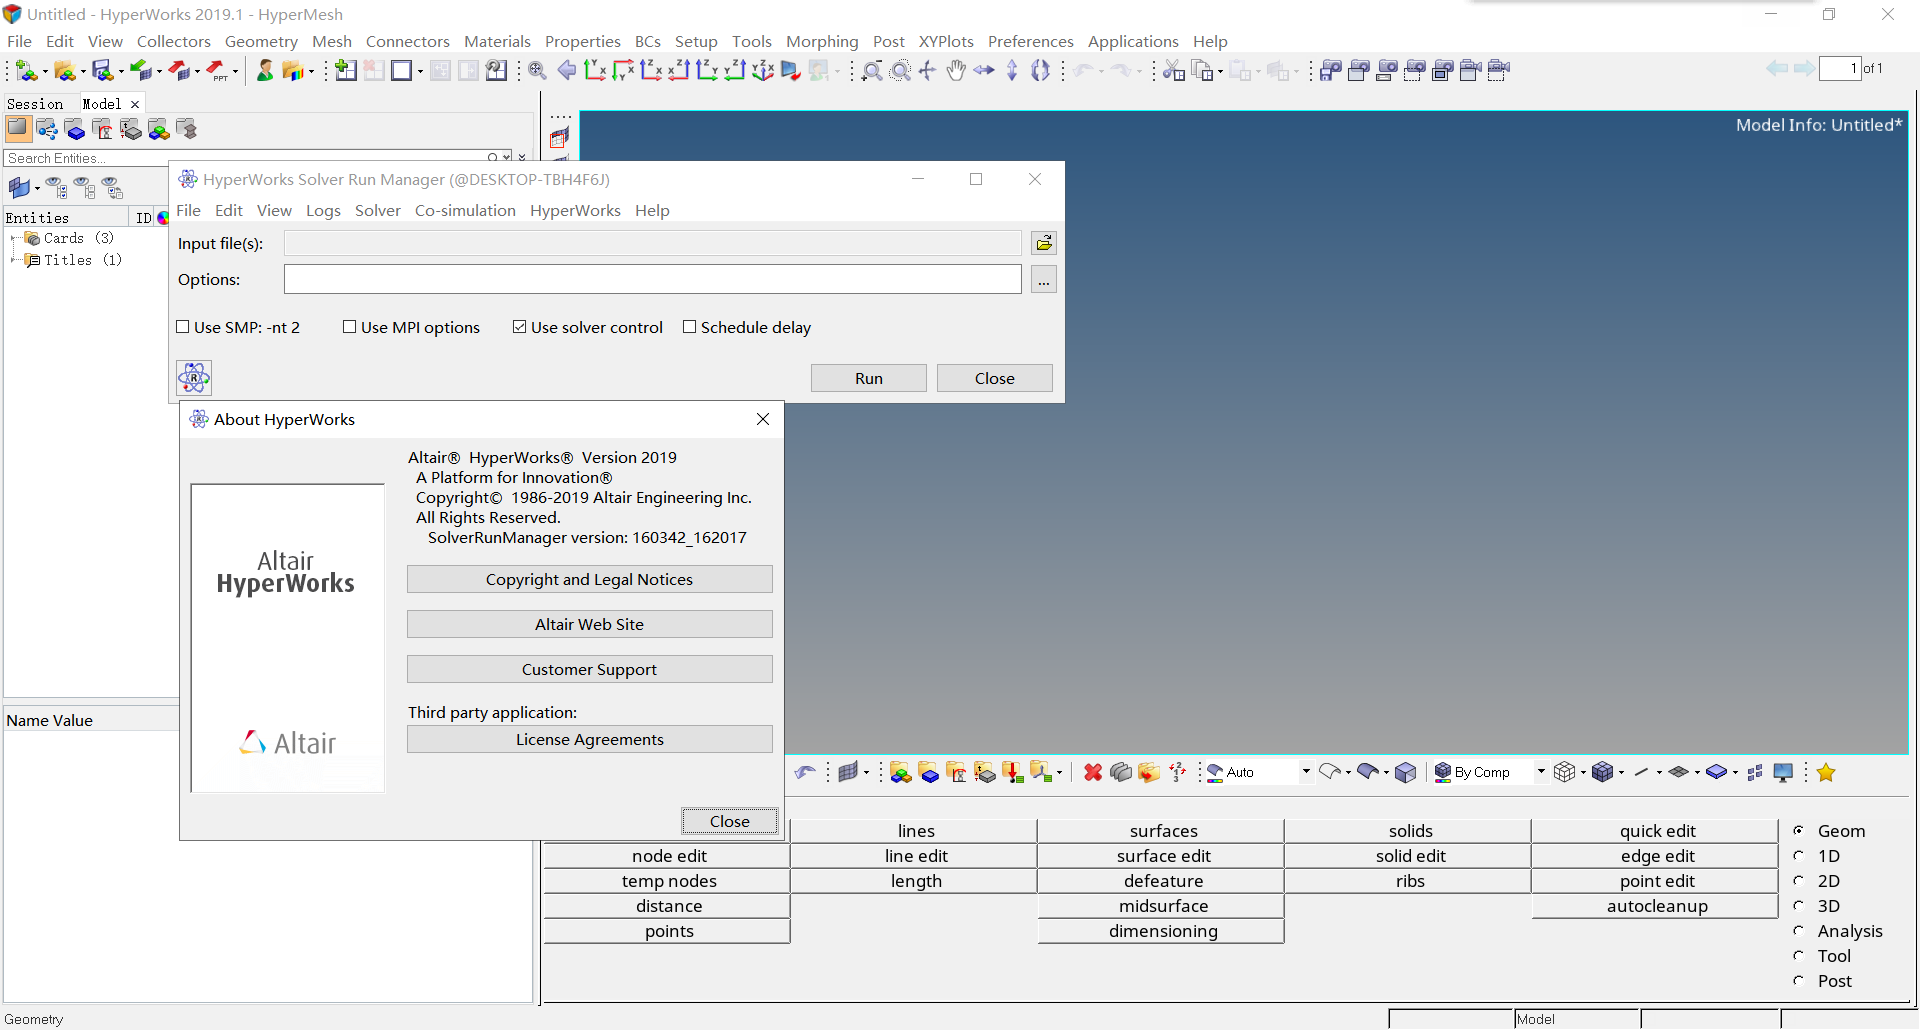Click the renumber 1-2-3 icon
Viewport: 1920px width, 1030px height.
pos(1178,772)
